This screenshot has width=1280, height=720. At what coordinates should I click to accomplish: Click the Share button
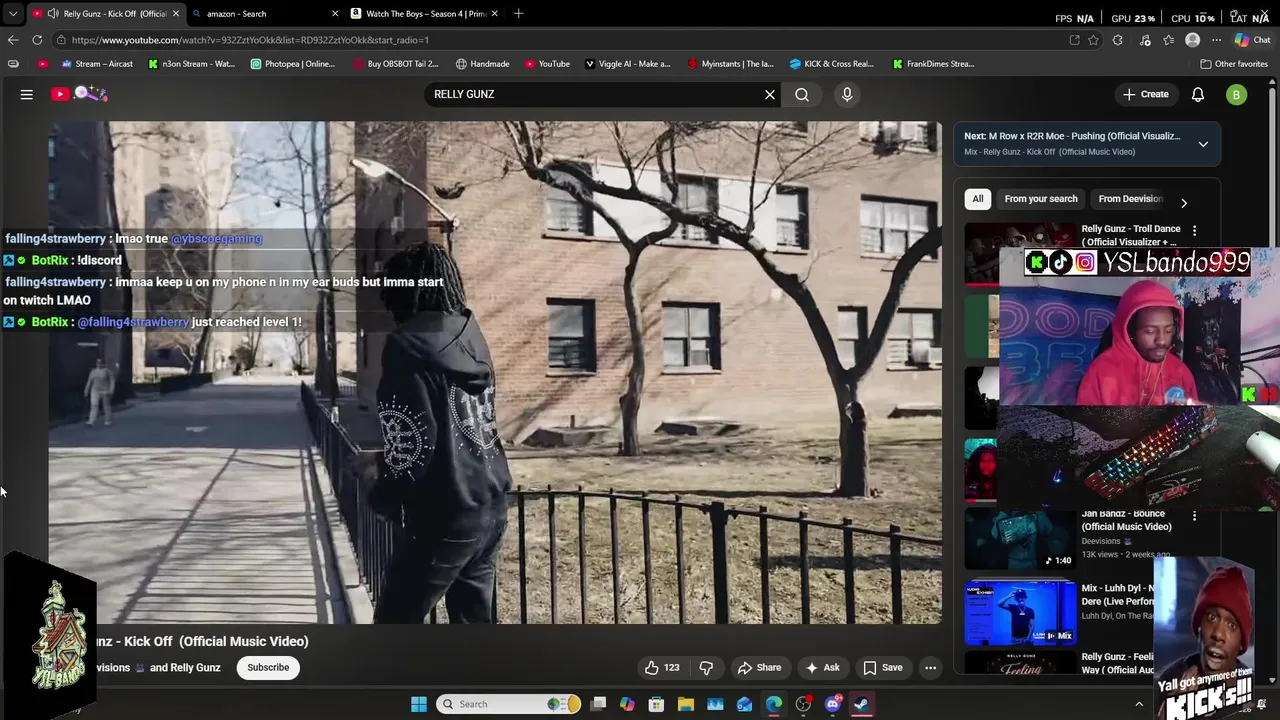point(759,668)
